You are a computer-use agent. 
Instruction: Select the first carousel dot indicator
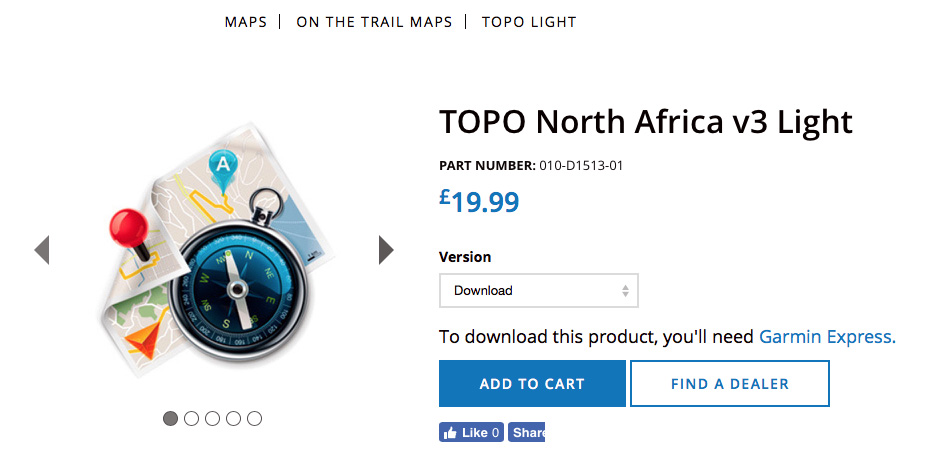click(x=170, y=418)
